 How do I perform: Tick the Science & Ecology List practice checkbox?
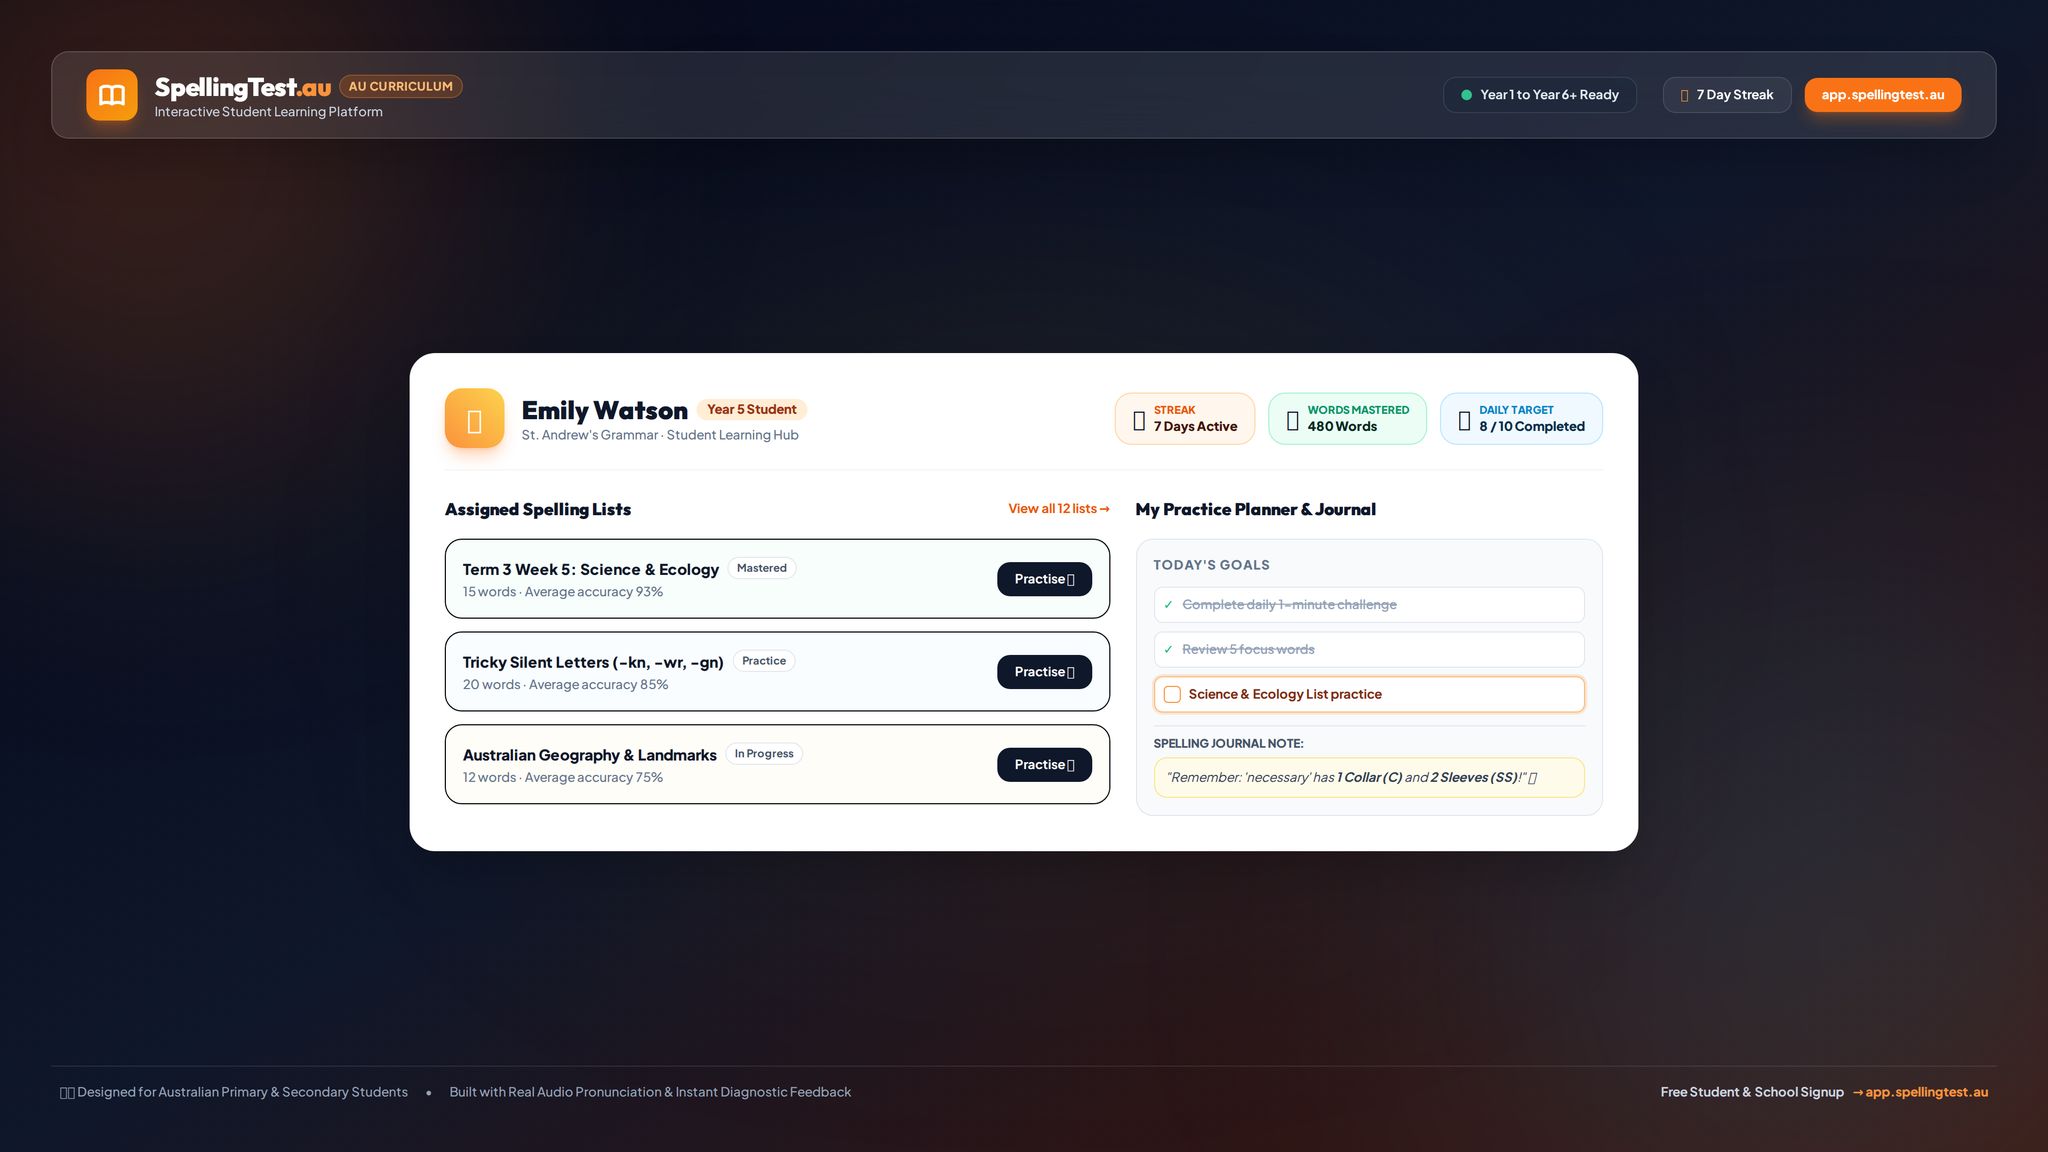tap(1172, 694)
